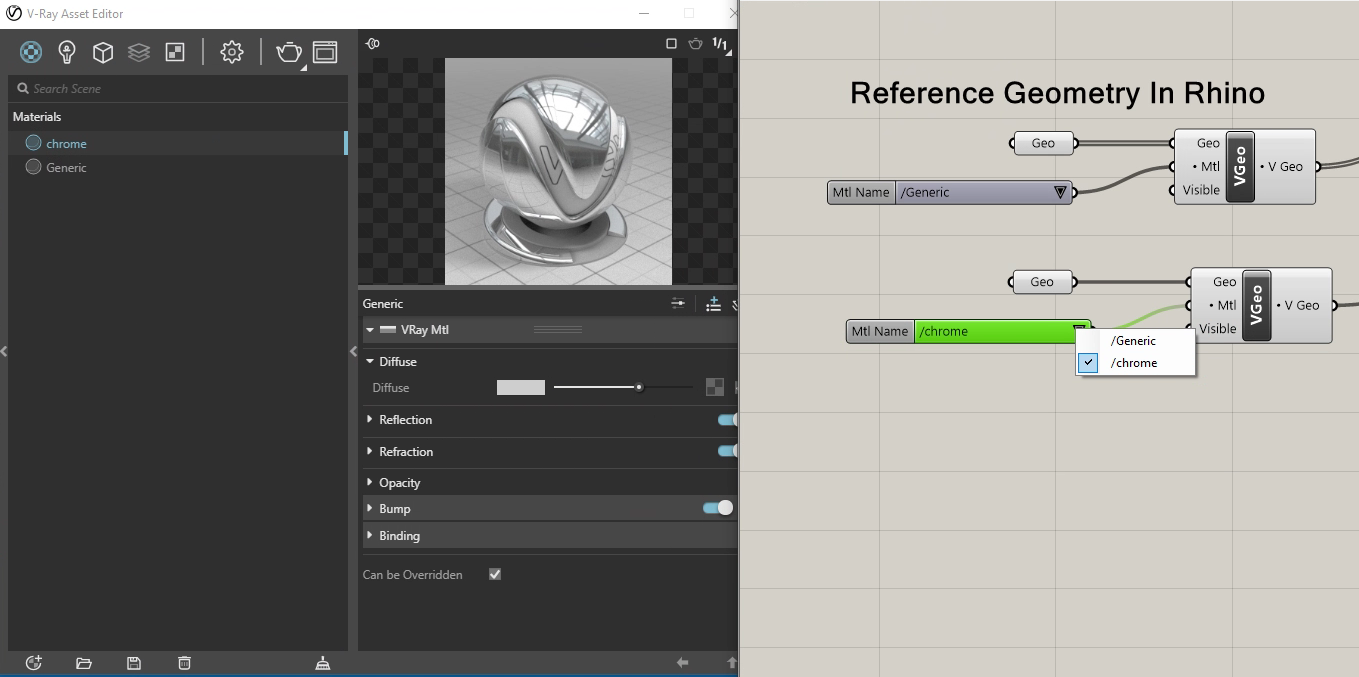This screenshot has height=677, width=1359.
Task: Expand the Reflection section
Action: [370, 420]
